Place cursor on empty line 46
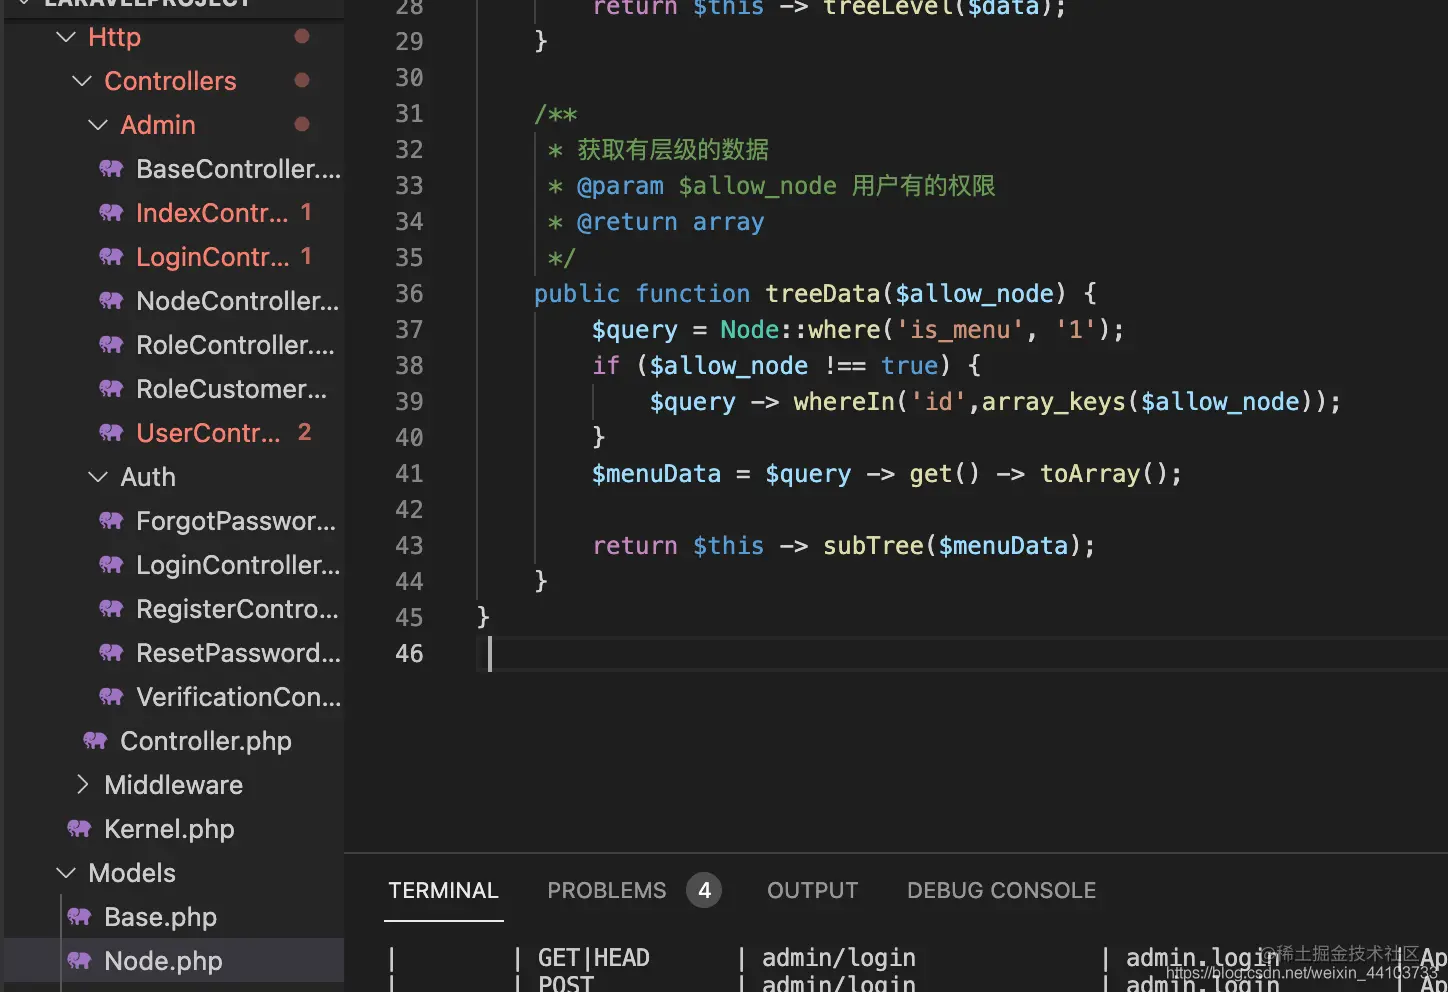 click(962, 653)
